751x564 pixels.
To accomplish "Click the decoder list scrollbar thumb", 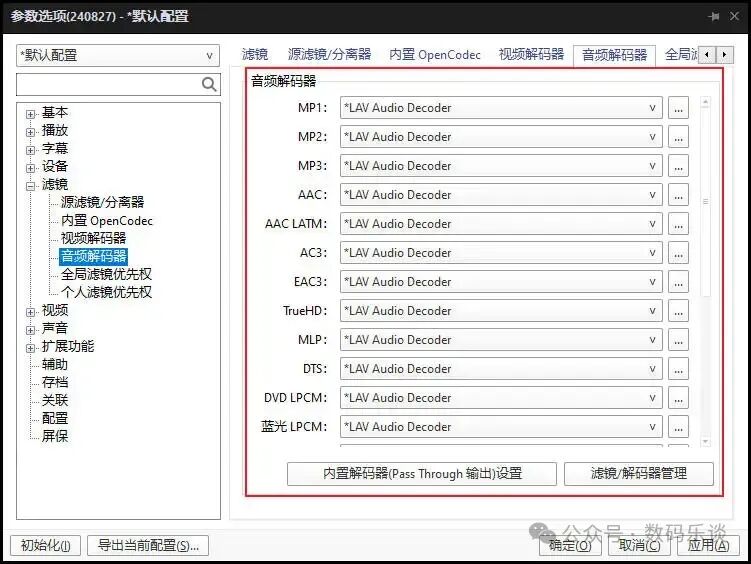I will 705,202.
